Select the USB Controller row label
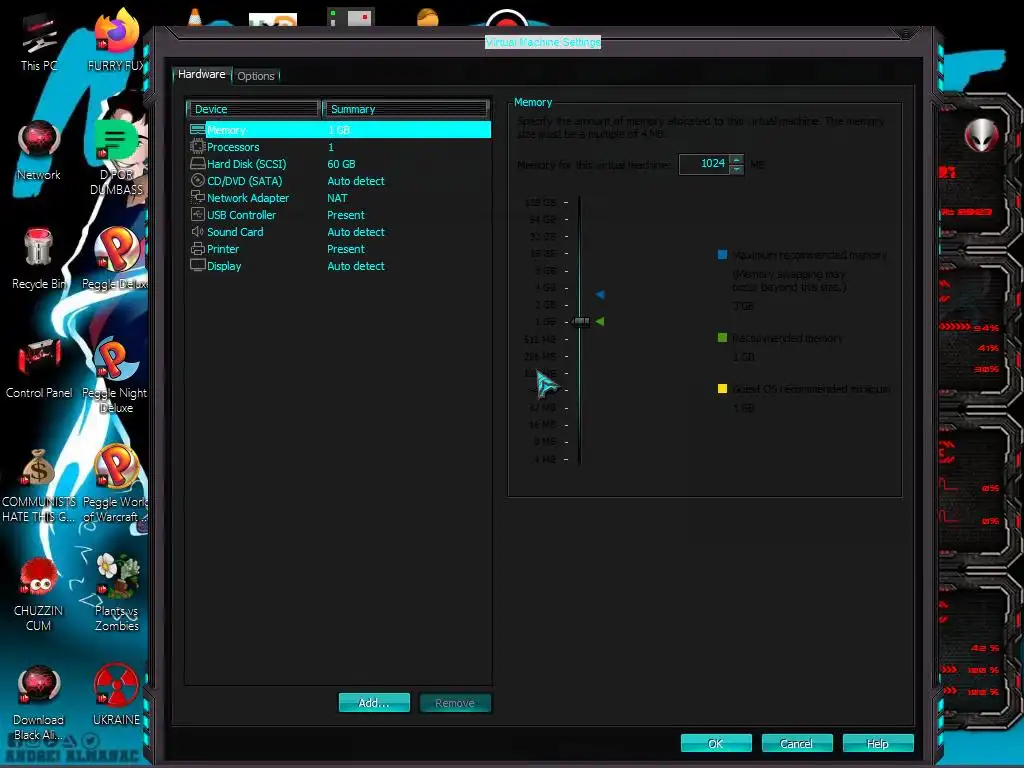The width and height of the screenshot is (1024, 768). [241, 215]
